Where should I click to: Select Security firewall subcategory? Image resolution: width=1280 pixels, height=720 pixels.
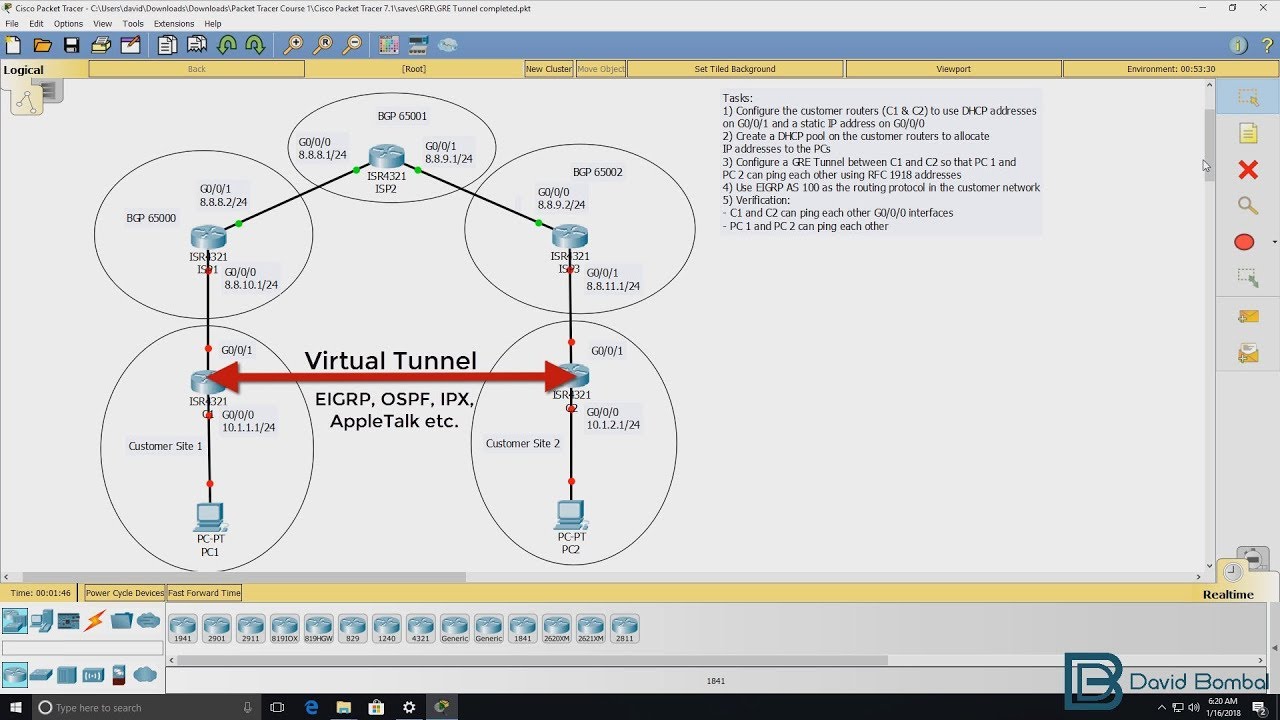click(119, 675)
